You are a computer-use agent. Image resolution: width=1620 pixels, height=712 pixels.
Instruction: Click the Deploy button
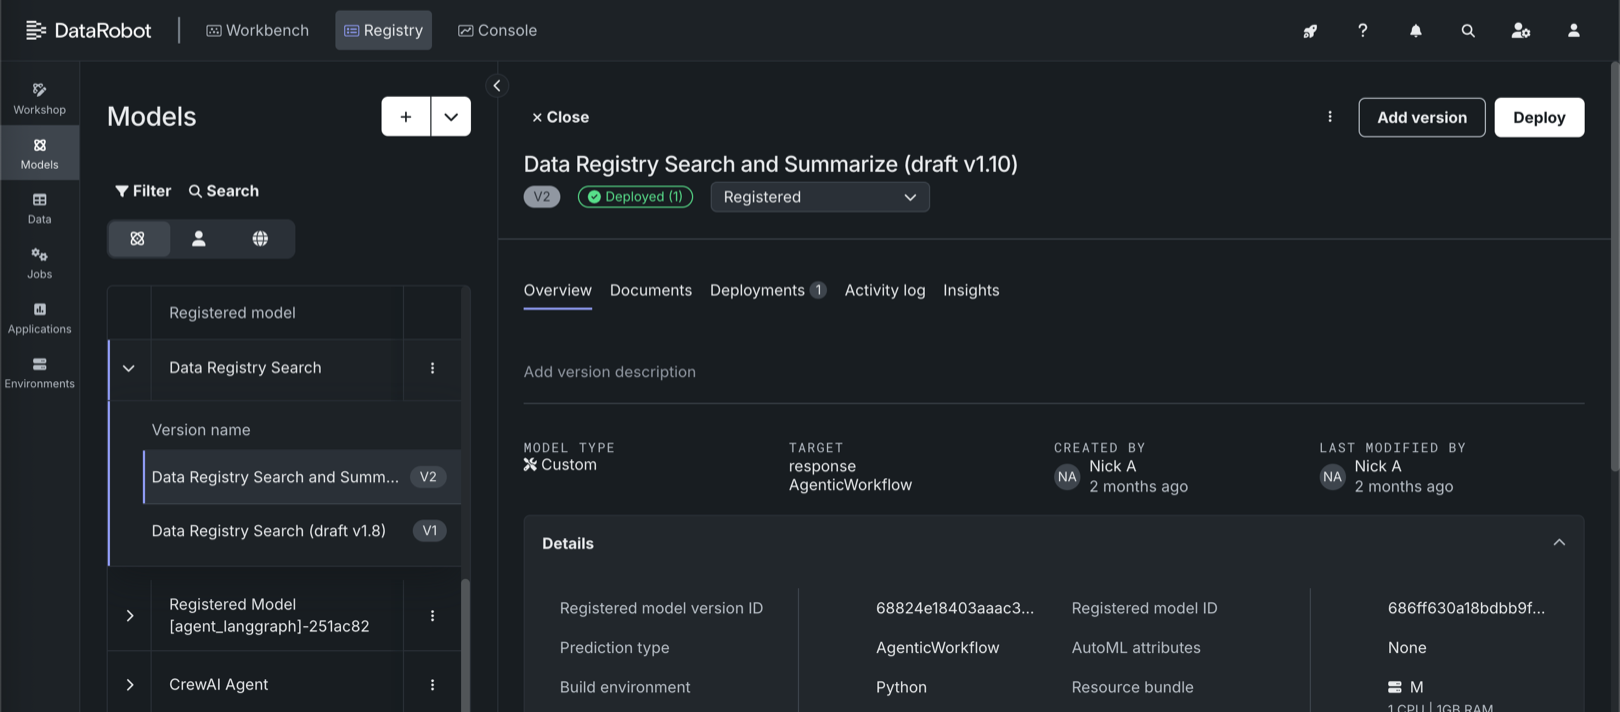1538,117
